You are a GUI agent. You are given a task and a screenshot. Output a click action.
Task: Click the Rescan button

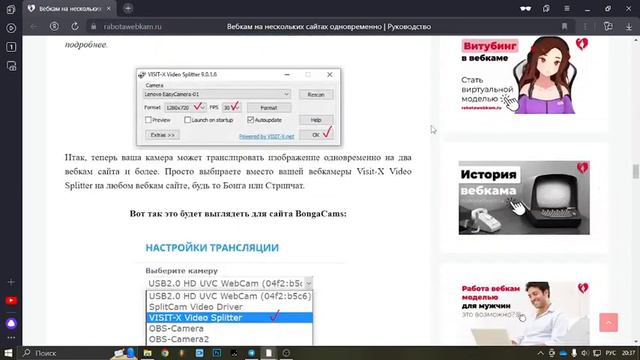pyautogui.click(x=316, y=94)
